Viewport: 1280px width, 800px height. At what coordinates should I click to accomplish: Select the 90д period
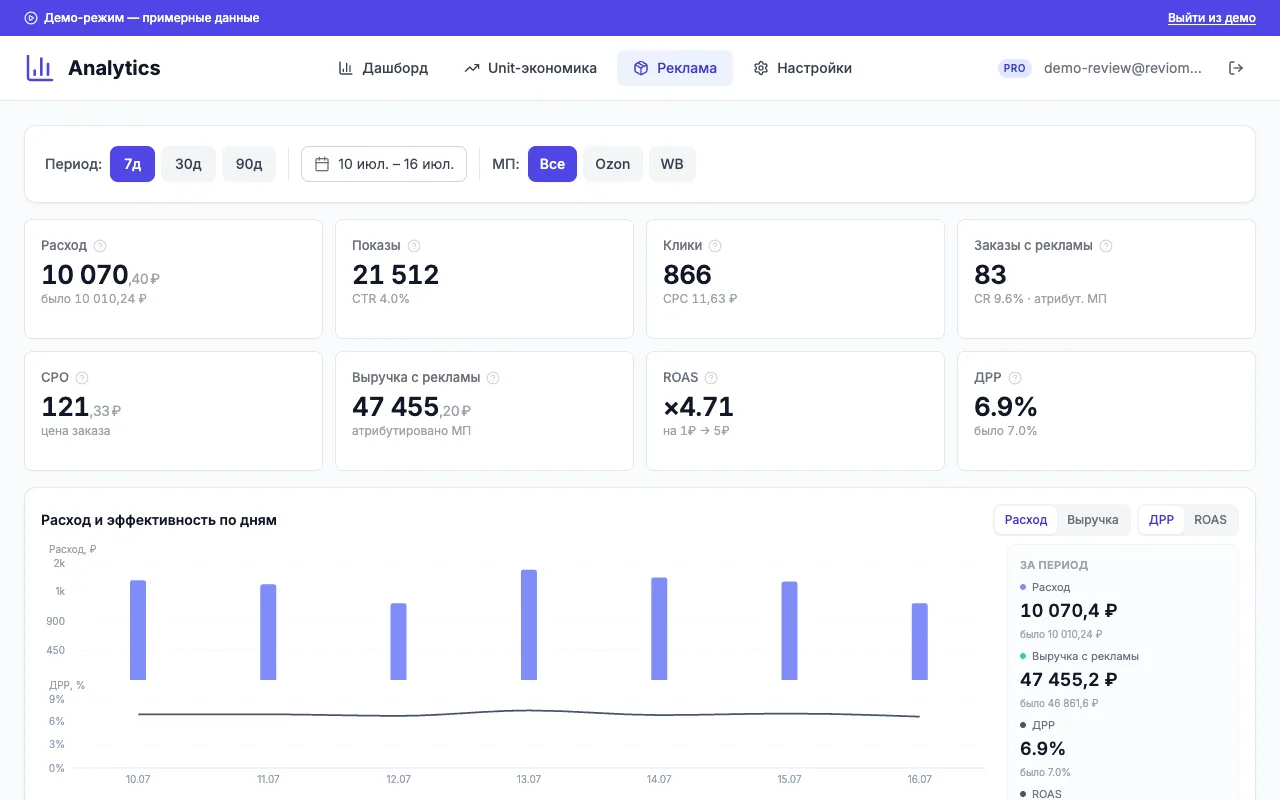(249, 164)
